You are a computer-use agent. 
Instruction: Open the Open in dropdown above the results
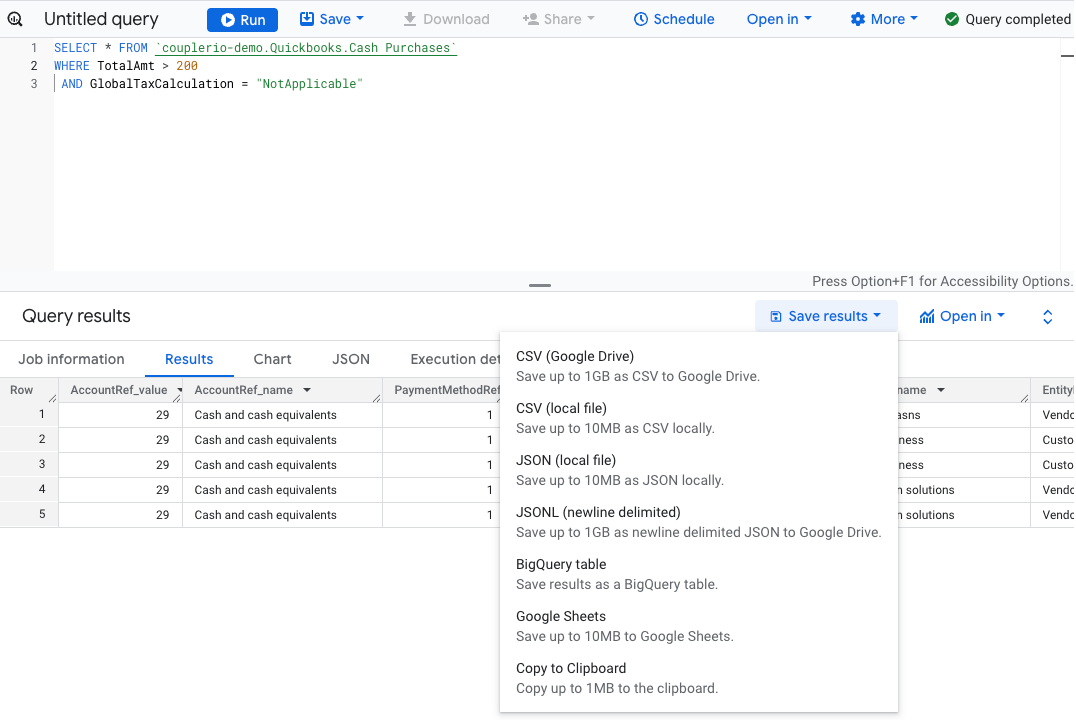[962, 316]
